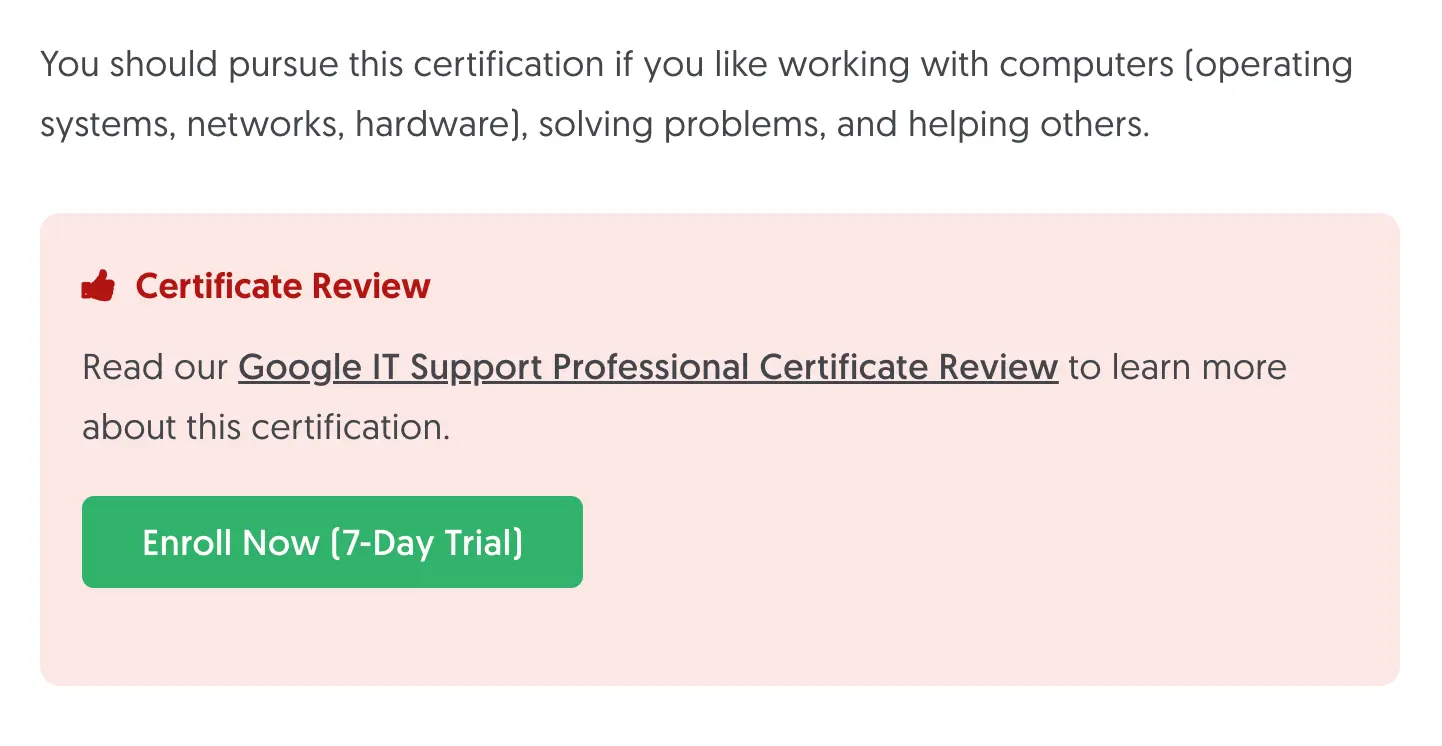Click the 'to learn more' text
1442x746 pixels.
tap(1177, 367)
